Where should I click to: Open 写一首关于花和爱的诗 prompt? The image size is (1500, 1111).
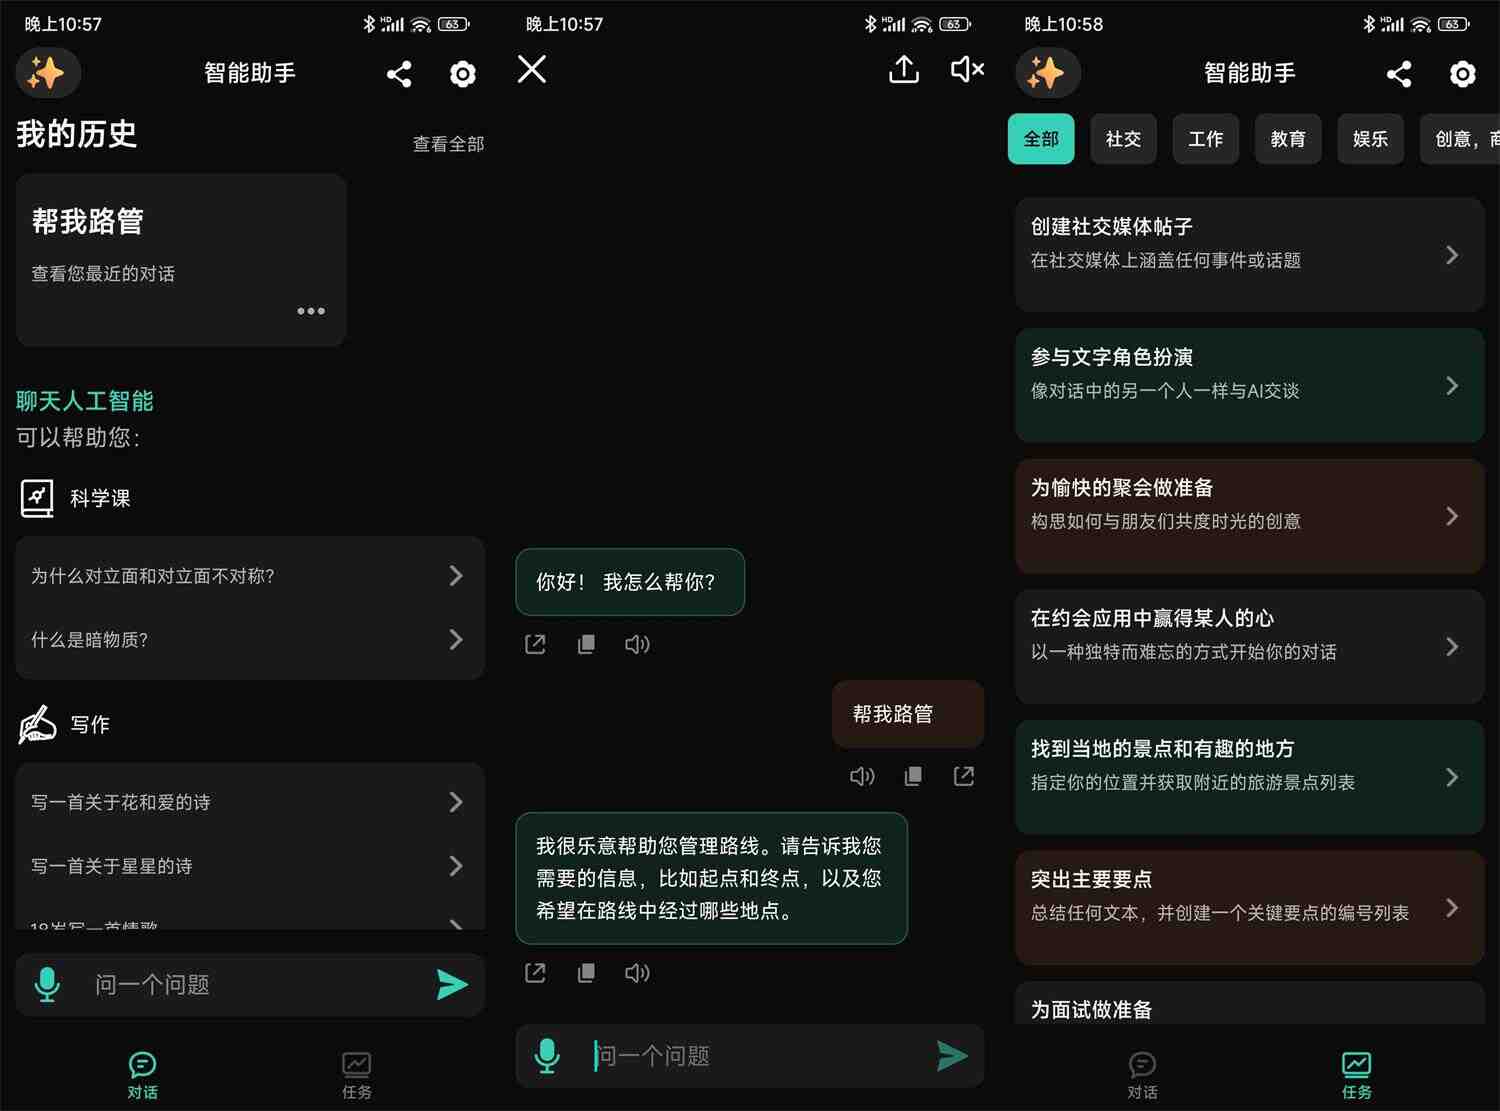click(250, 802)
